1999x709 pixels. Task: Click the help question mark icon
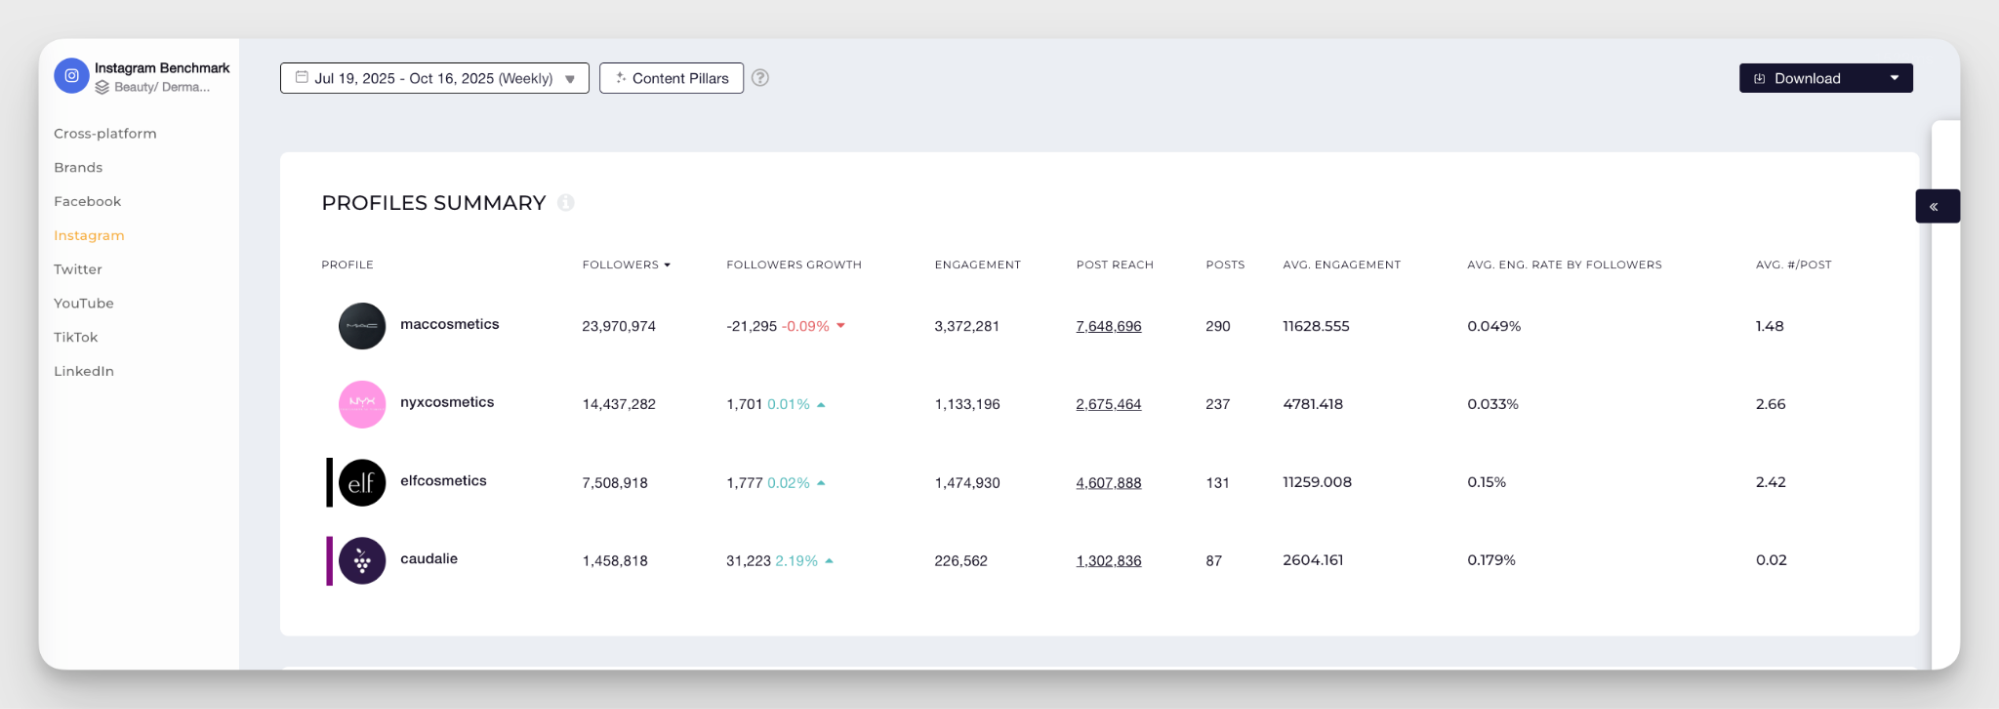tap(760, 78)
